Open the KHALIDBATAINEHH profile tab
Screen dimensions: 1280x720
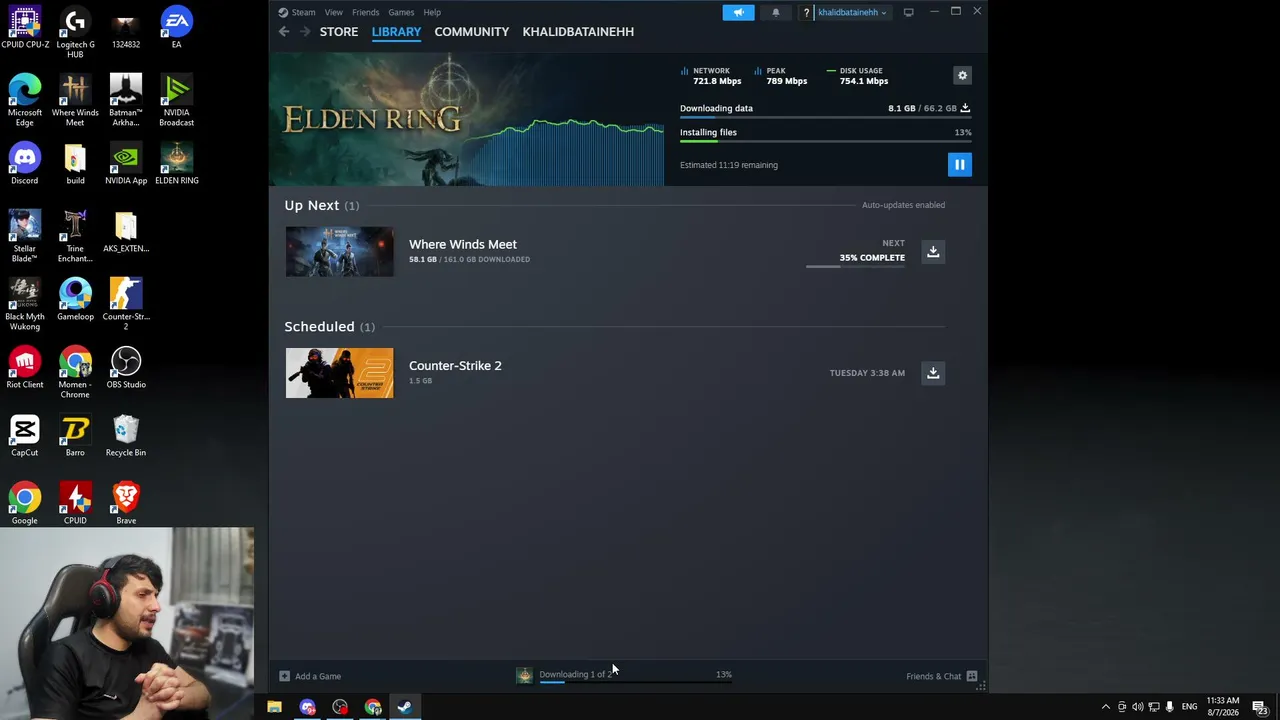click(x=578, y=32)
